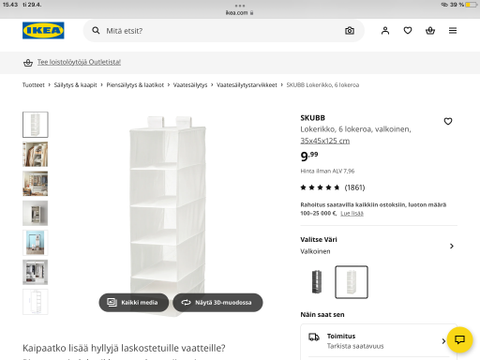Open the favorites heart in header
480x360 pixels.
[408, 31]
